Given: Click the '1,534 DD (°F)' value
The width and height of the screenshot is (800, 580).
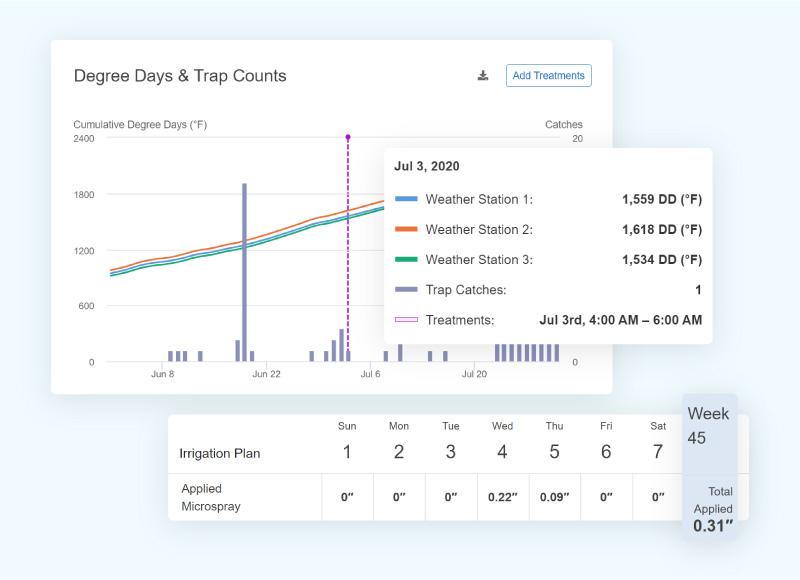Looking at the screenshot, I should [662, 260].
